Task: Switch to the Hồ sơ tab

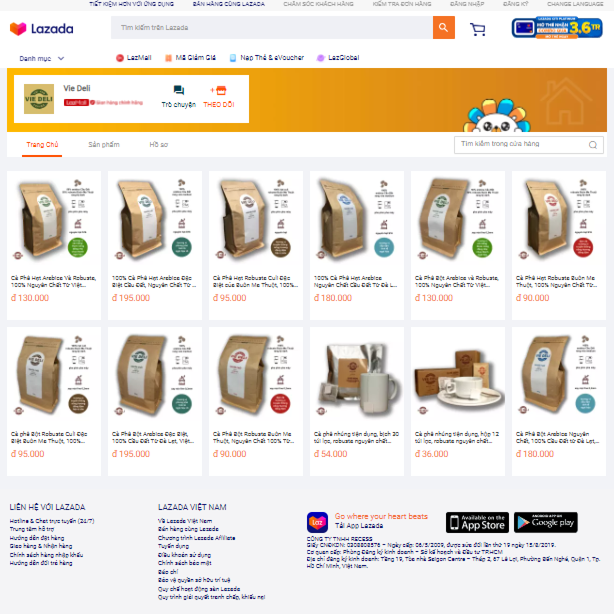Action: coord(159,144)
